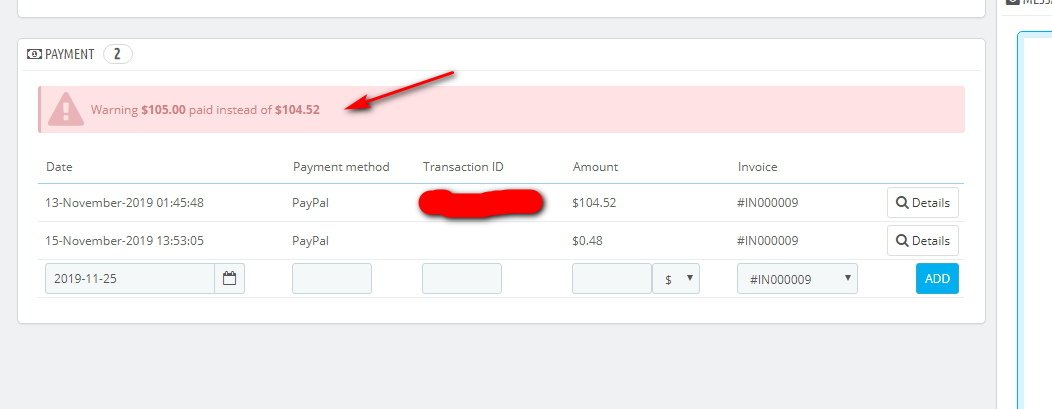This screenshot has height=409, width=1052.
Task: Click the money icon beside PAYMENT heading
Action: tap(34, 54)
